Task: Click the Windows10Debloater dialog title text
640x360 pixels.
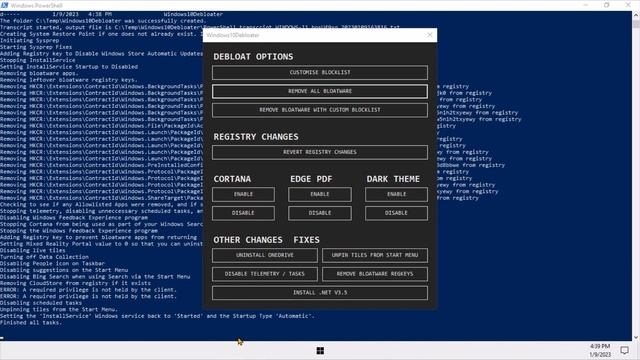Action: click(233, 35)
